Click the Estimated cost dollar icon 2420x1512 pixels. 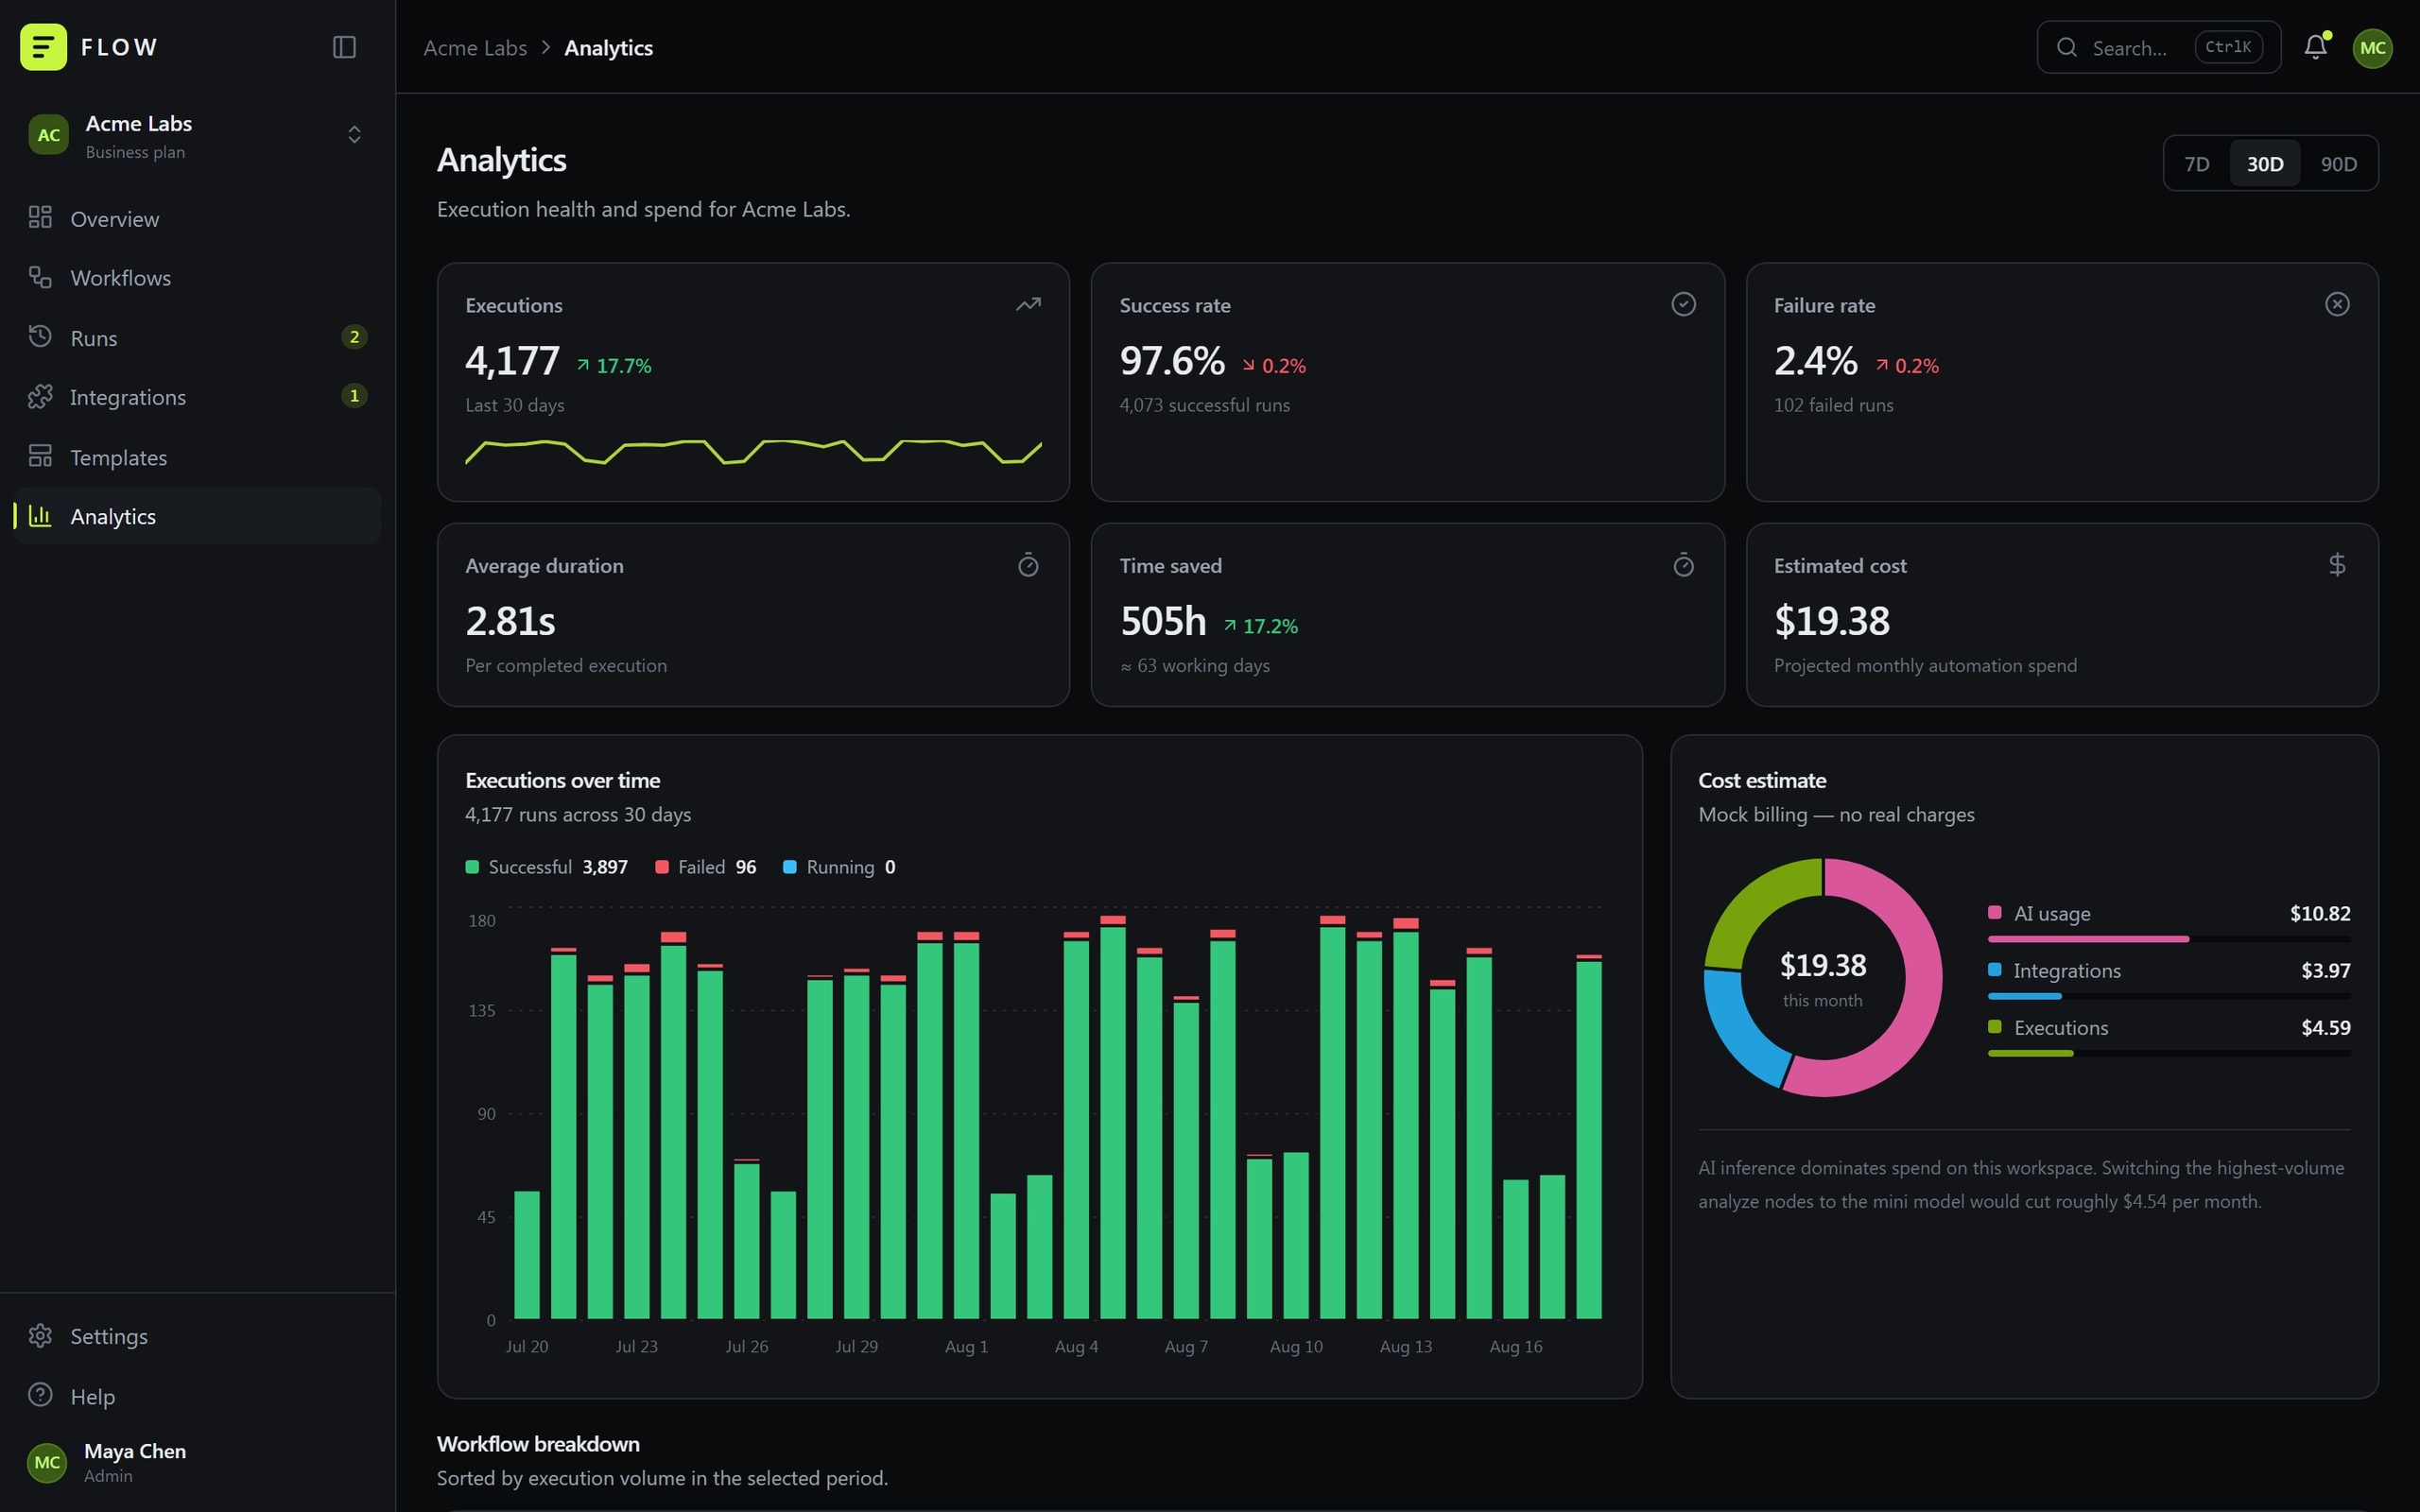point(2337,565)
